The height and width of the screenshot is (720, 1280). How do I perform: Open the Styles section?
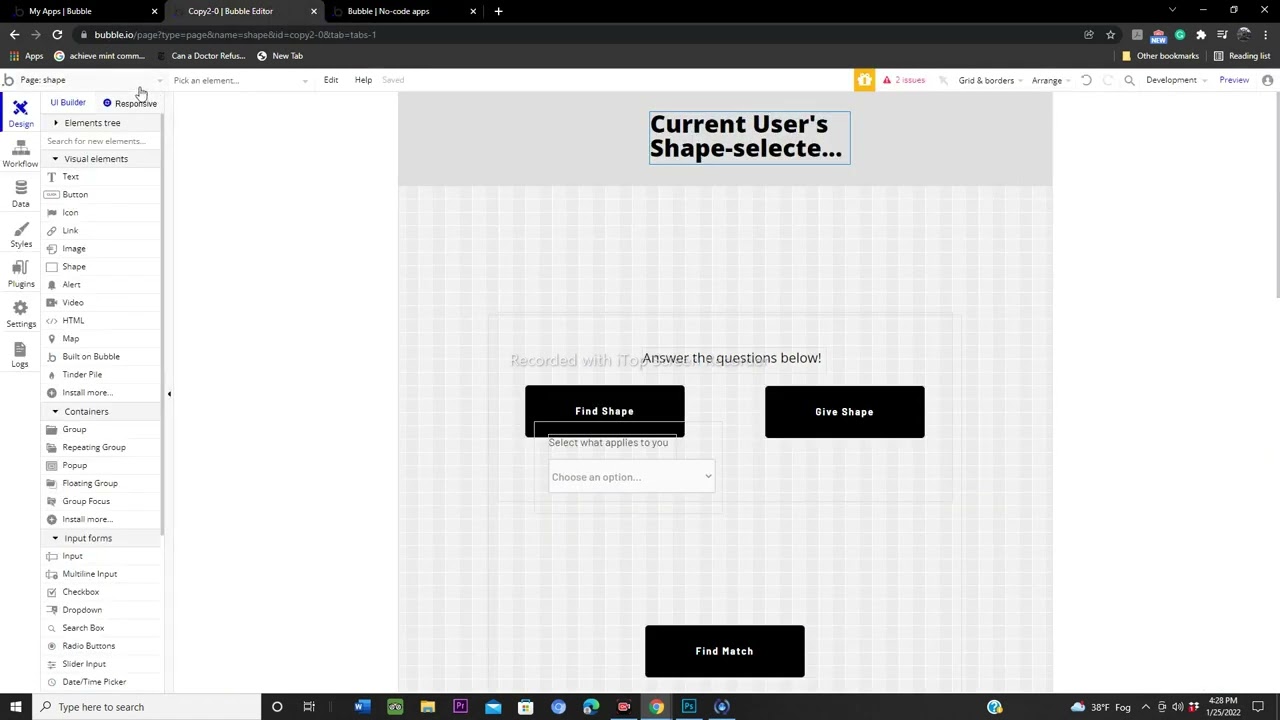[20, 234]
